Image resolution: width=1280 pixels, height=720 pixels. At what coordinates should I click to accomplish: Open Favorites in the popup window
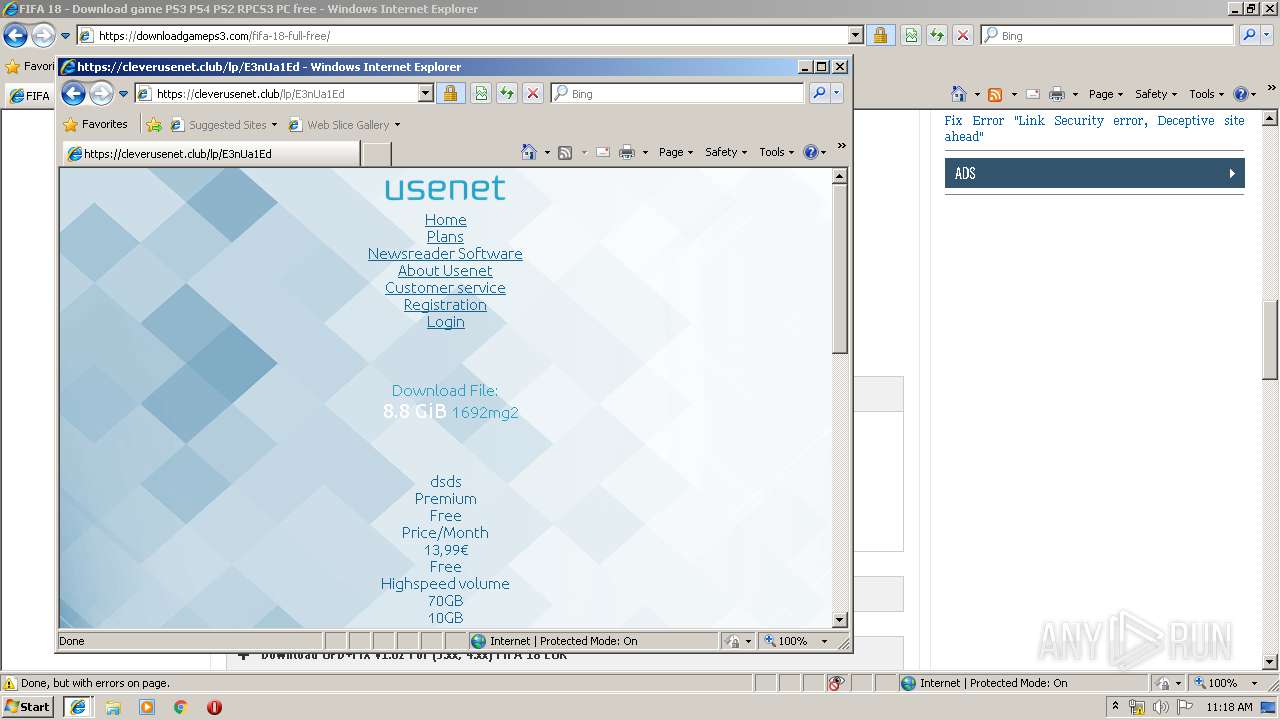pos(96,124)
